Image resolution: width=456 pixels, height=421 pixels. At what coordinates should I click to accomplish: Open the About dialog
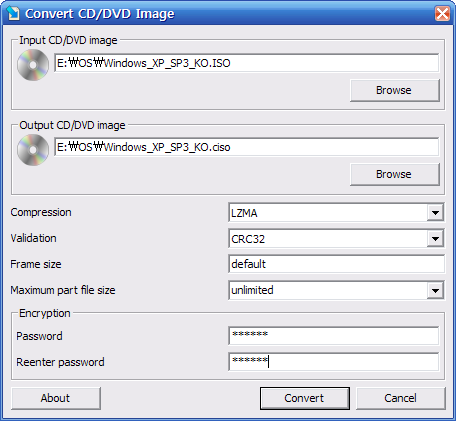(x=56, y=398)
